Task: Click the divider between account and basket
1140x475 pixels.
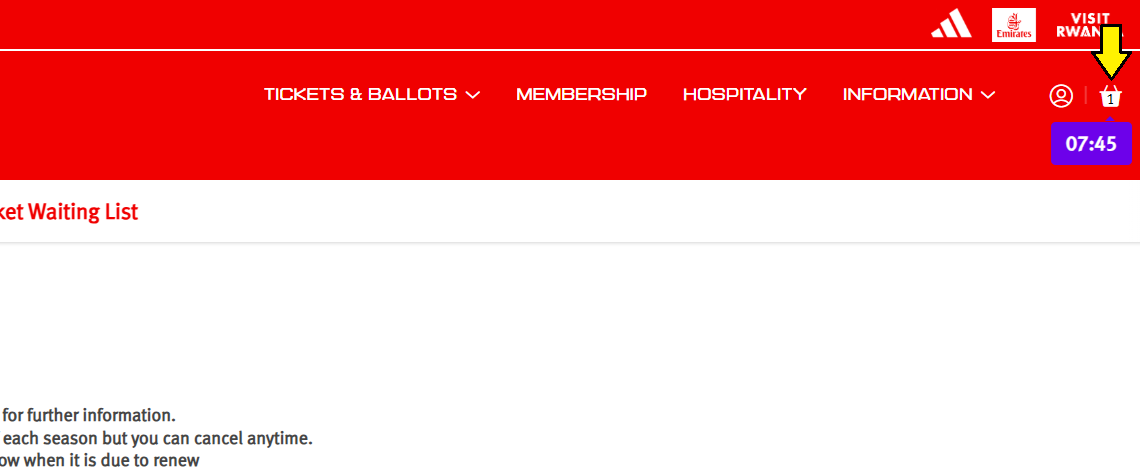Action: pyautogui.click(x=1086, y=95)
